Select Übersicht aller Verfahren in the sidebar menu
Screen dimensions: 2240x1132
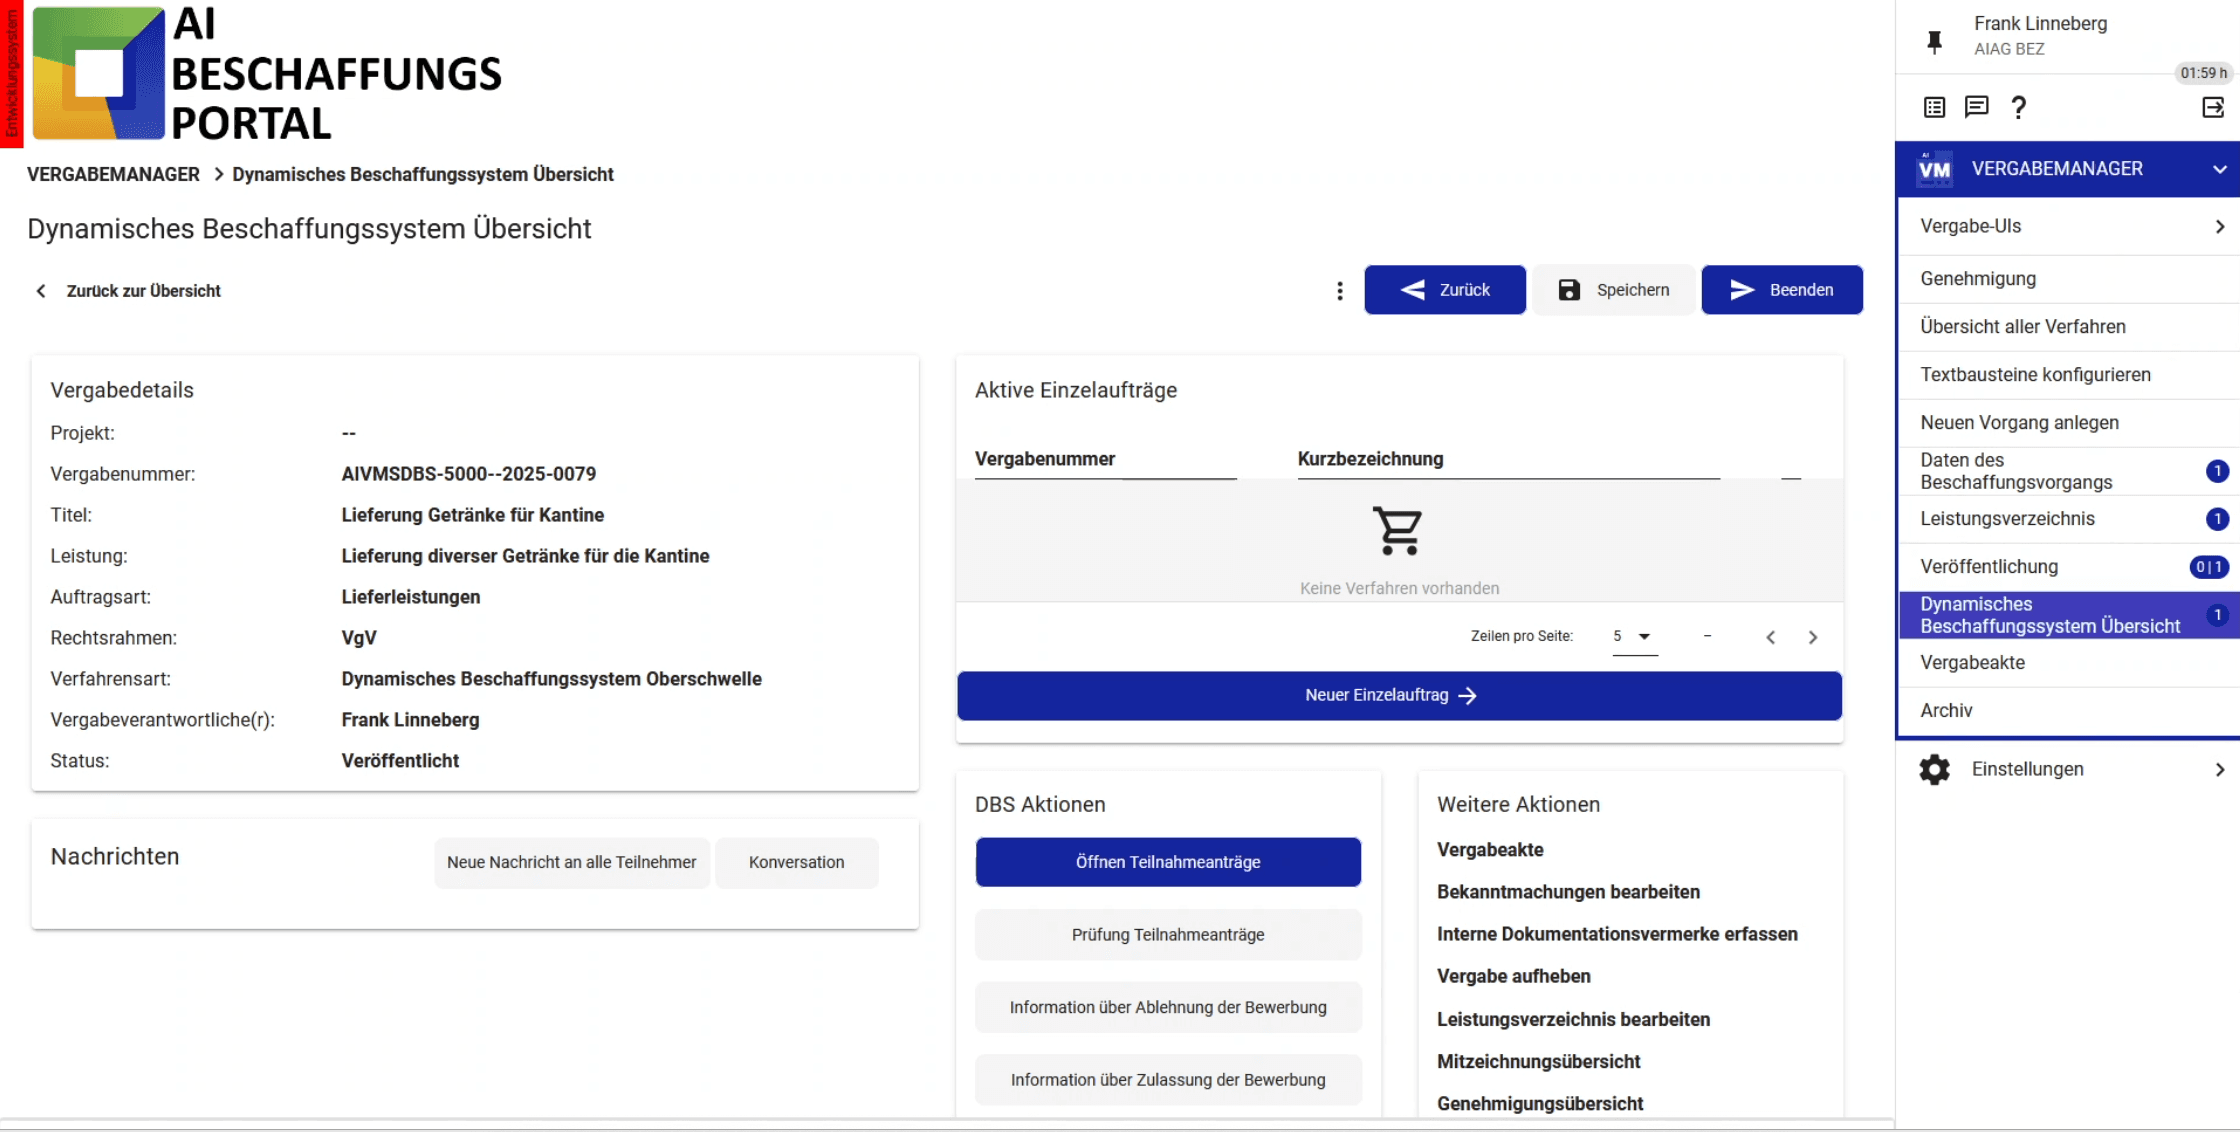pos(2022,327)
